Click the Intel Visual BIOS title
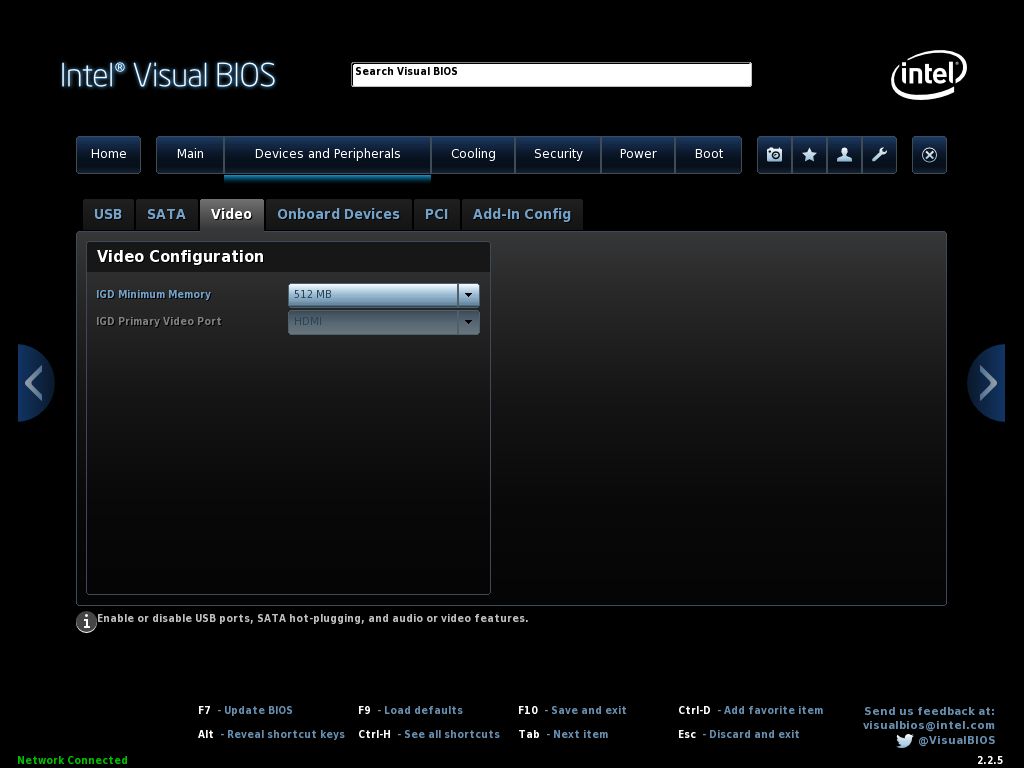This screenshot has height=768, width=1024. pos(168,75)
